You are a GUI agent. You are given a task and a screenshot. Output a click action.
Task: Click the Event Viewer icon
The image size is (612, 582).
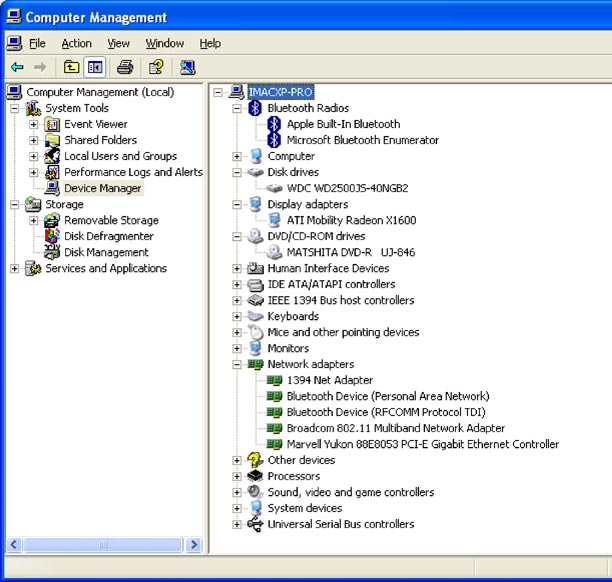pos(52,125)
